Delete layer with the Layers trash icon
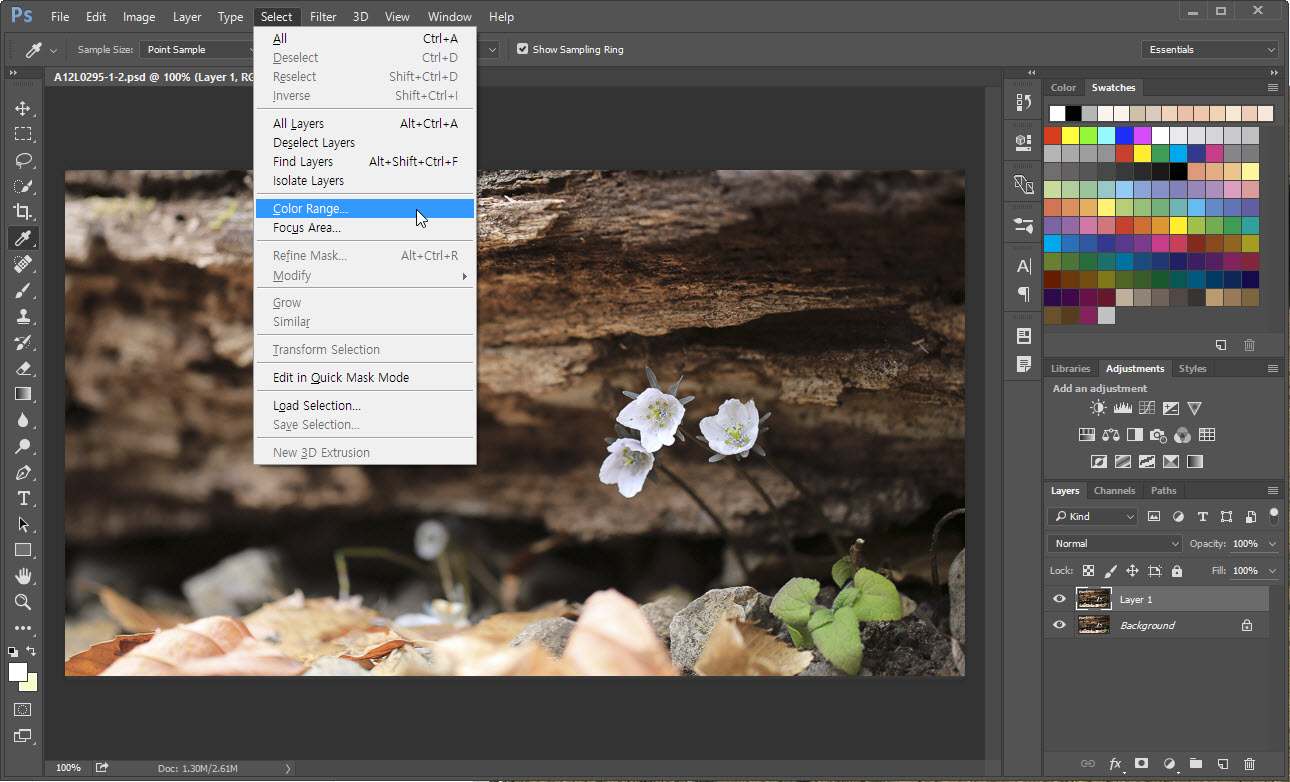The height and width of the screenshot is (782, 1290). [1249, 764]
